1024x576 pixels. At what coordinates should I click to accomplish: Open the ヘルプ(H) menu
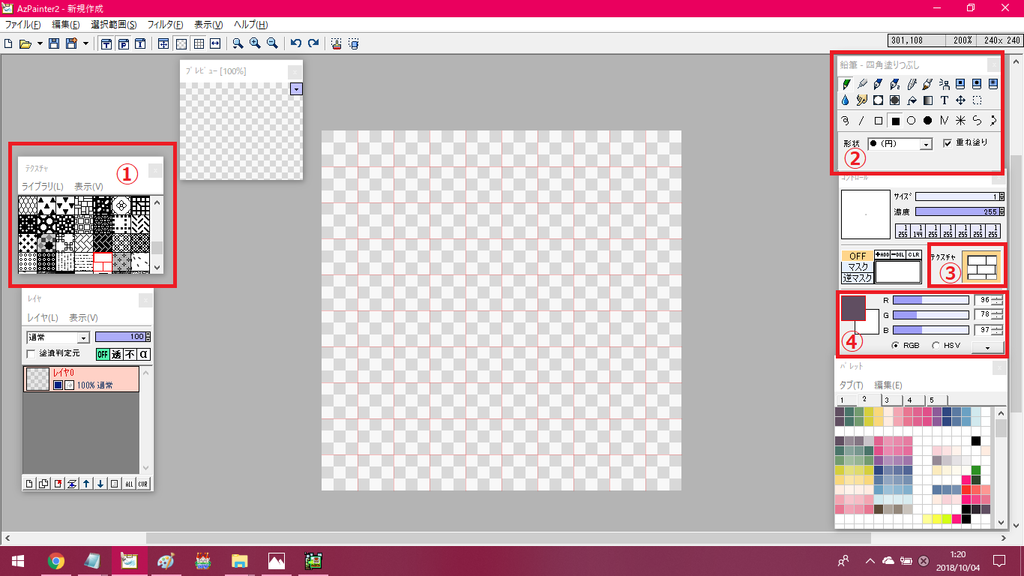[251, 25]
